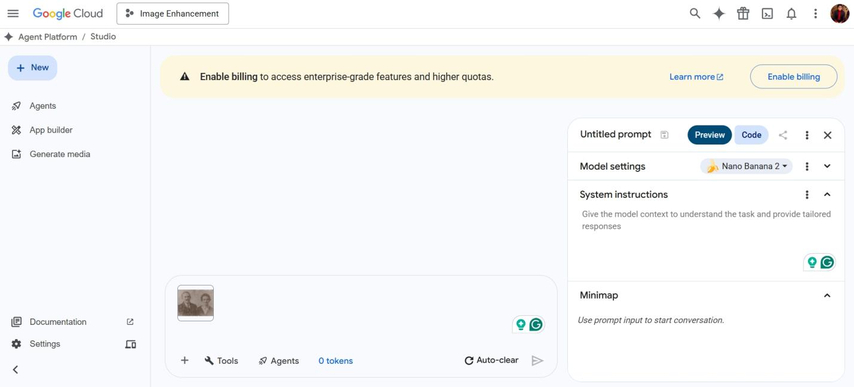The height and width of the screenshot is (387, 854).
Task: Click the devices icon next to Settings
Action: [x=130, y=344]
